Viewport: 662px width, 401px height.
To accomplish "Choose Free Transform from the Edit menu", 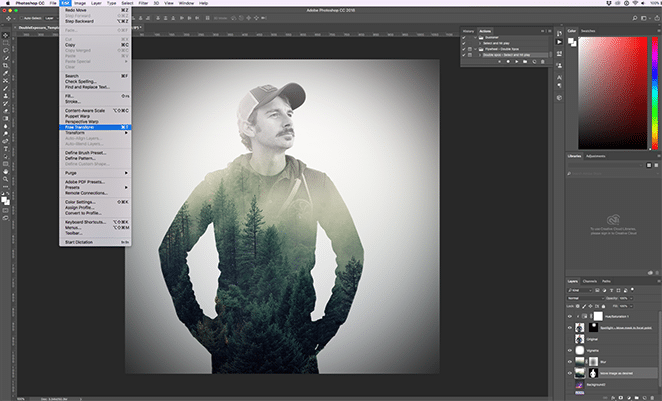I will coord(95,127).
